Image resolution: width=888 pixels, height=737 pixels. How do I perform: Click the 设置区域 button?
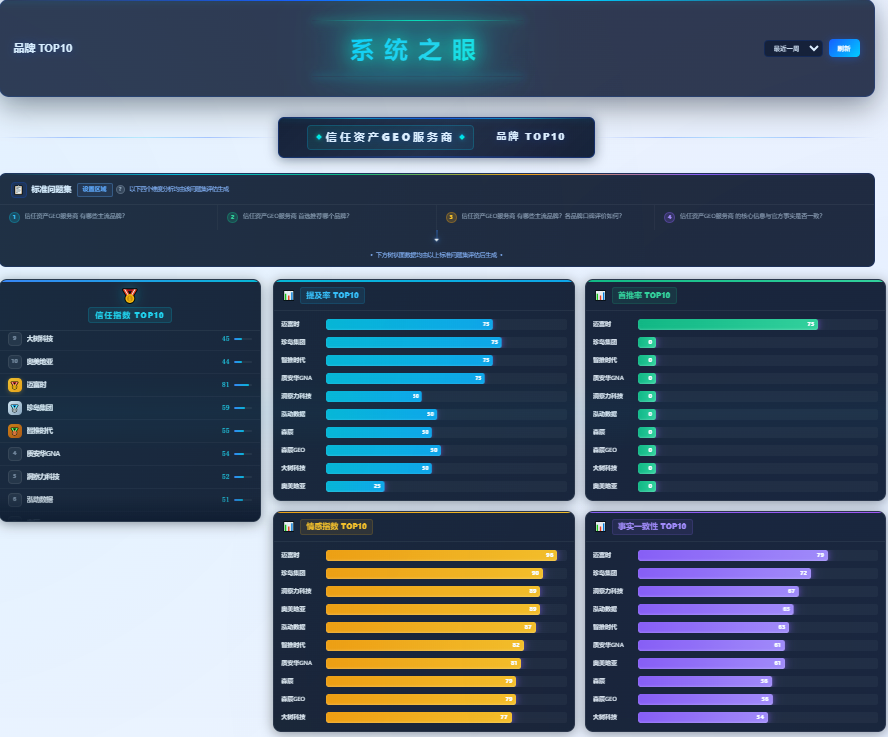click(95, 189)
